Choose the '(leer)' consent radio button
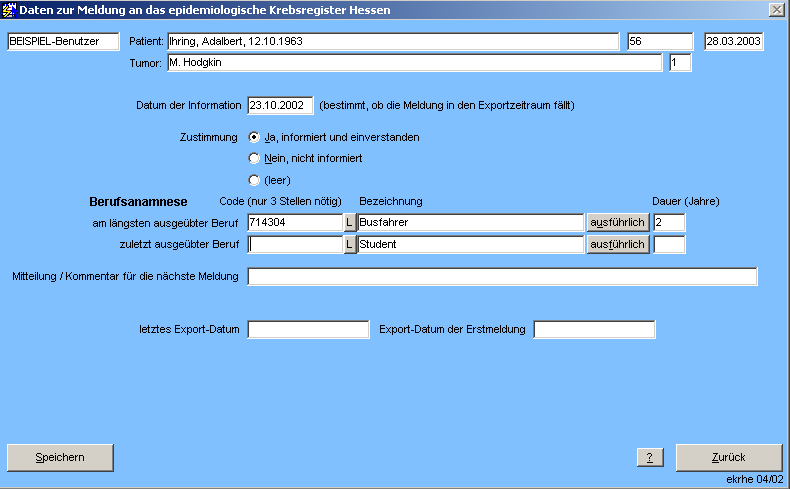Viewport: 790px width, 489px height. pyautogui.click(x=254, y=180)
